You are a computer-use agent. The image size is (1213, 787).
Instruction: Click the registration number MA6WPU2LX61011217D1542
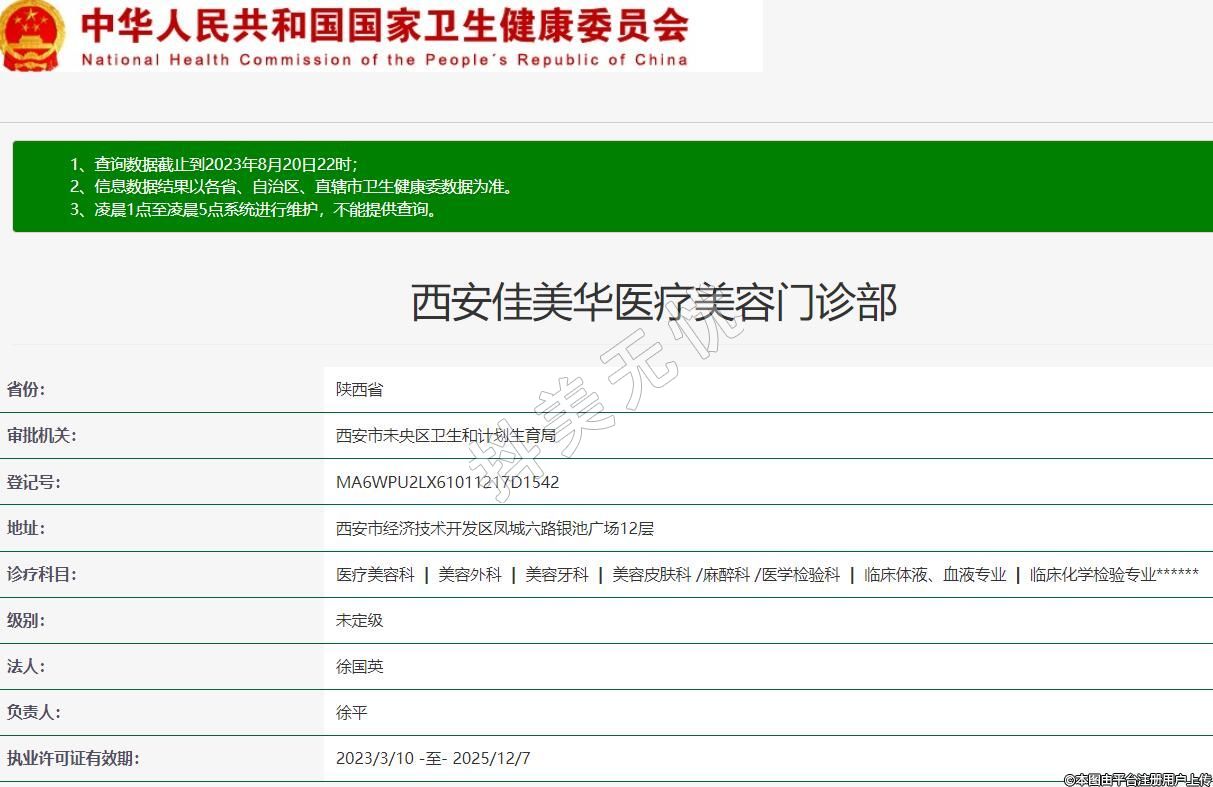click(447, 482)
